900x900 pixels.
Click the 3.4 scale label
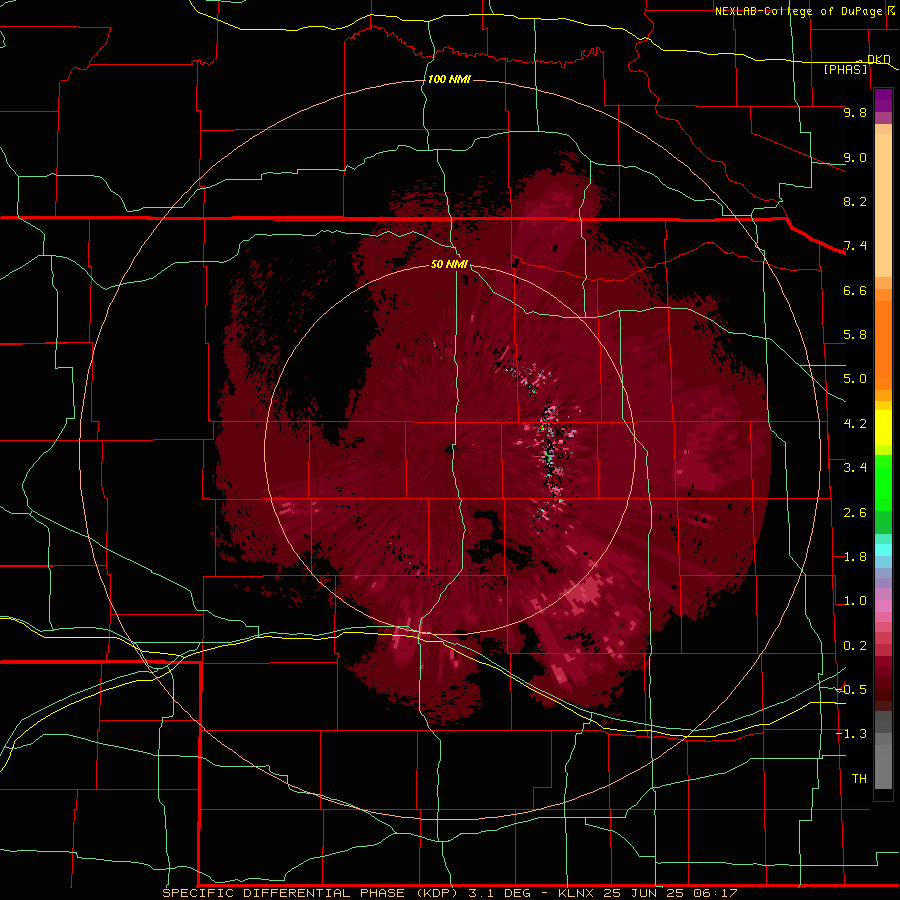pyautogui.click(x=855, y=468)
